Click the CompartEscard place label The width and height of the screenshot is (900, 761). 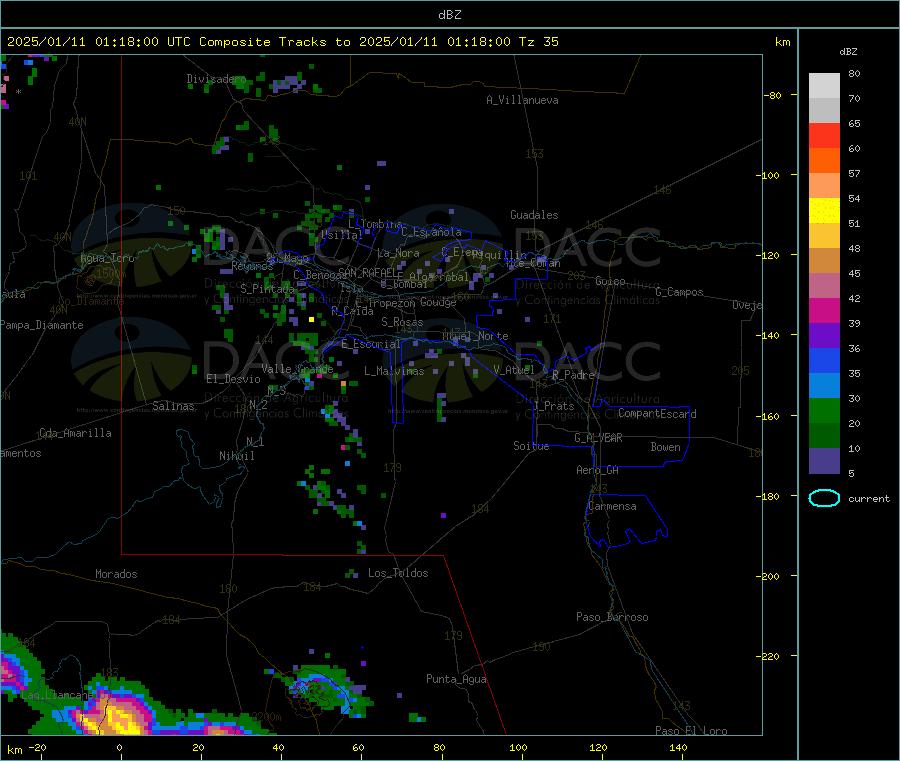(657, 413)
